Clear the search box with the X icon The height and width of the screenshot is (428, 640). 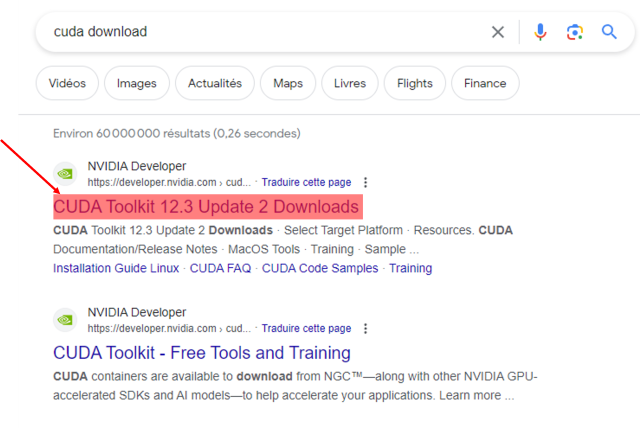498,32
